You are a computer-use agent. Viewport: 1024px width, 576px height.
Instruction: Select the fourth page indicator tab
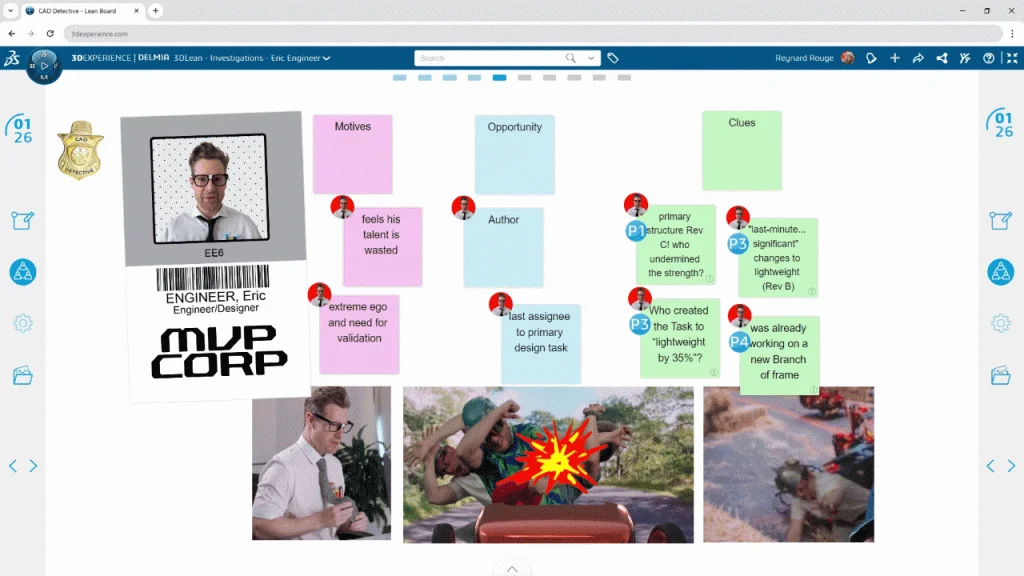coord(474,78)
